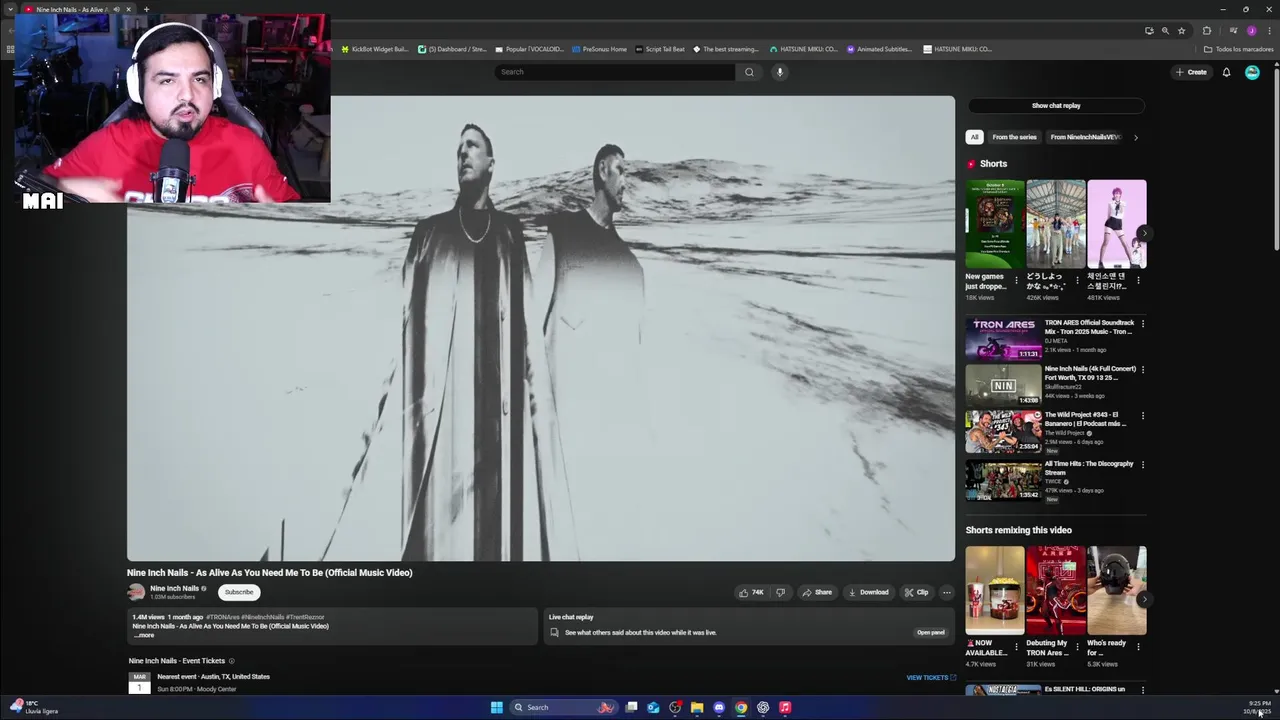Screen dimensions: 1280x720
Task: Click the YouTube search magnifier button
Action: click(749, 72)
